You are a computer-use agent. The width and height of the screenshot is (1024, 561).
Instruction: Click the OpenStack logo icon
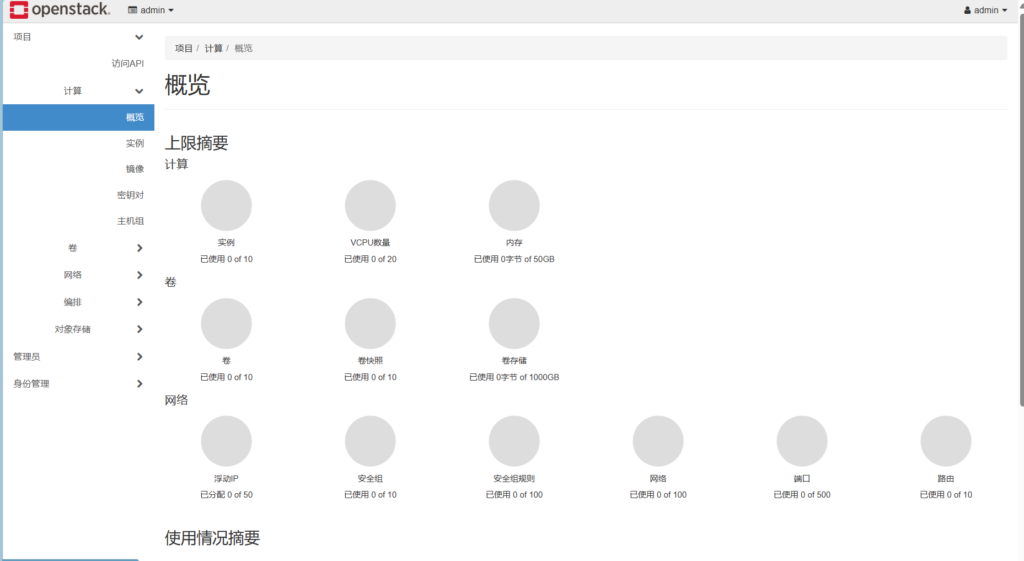pos(19,10)
